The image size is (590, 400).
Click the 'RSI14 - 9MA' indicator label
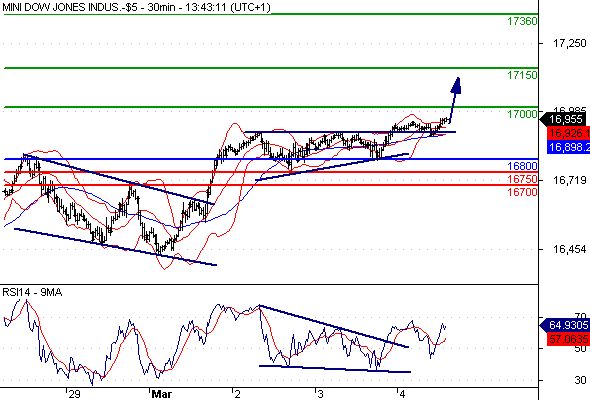click(x=32, y=292)
